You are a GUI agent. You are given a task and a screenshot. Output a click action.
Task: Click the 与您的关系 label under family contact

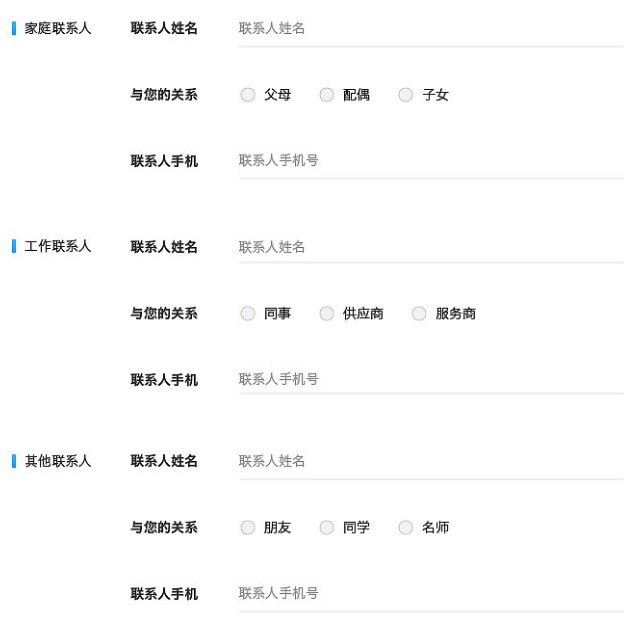pyautogui.click(x=164, y=95)
